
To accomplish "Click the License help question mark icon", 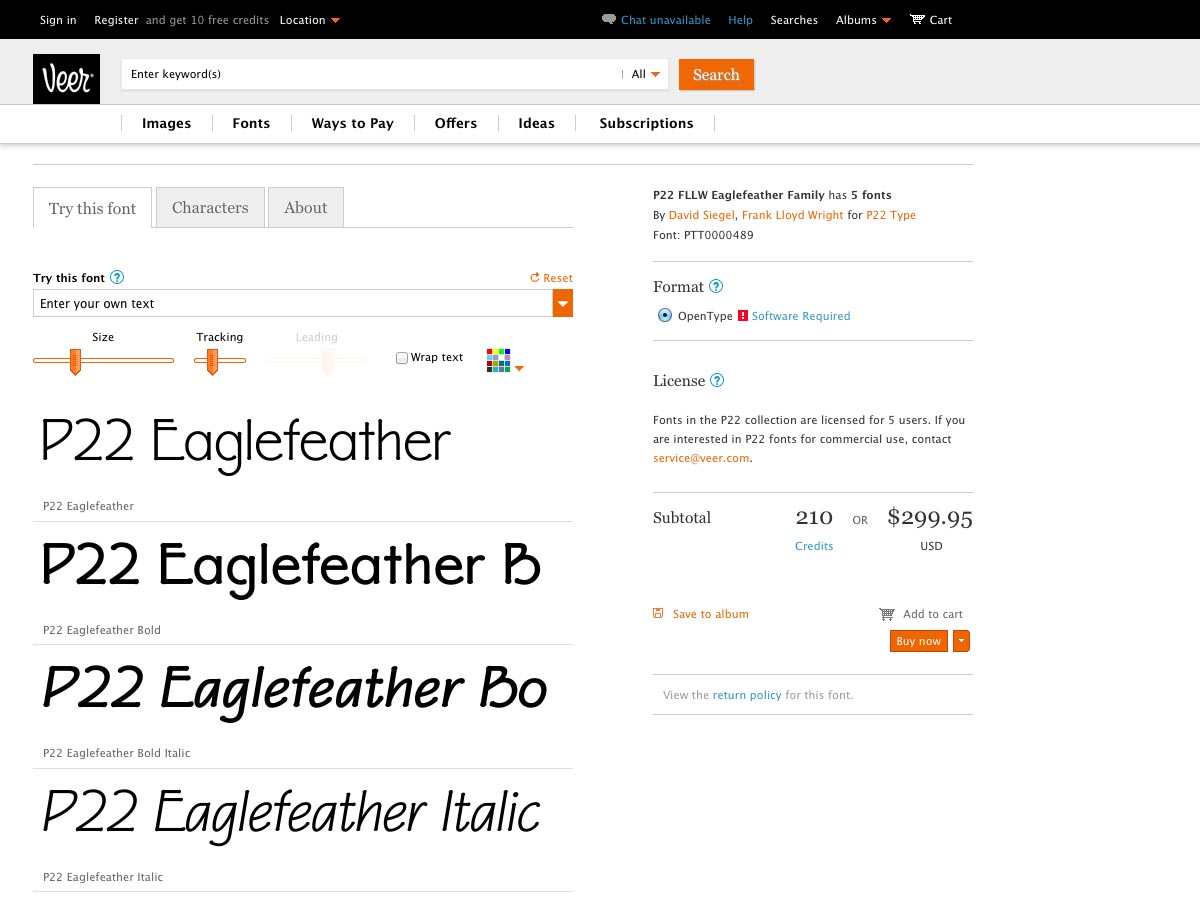I will point(717,381).
